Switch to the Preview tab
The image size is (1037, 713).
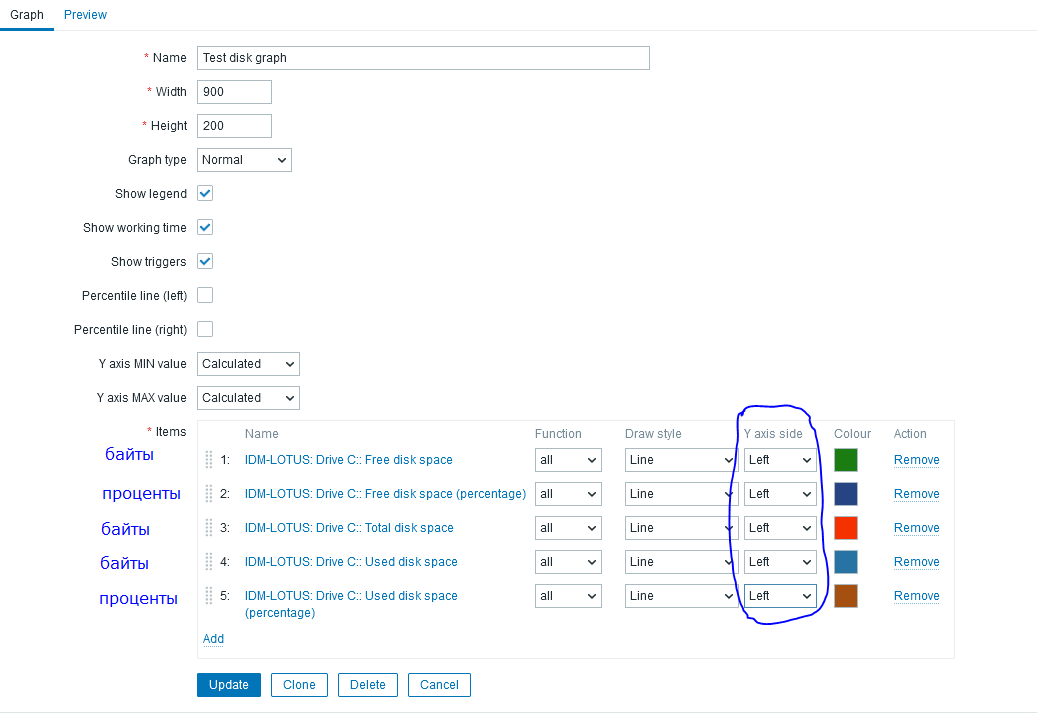tap(85, 15)
